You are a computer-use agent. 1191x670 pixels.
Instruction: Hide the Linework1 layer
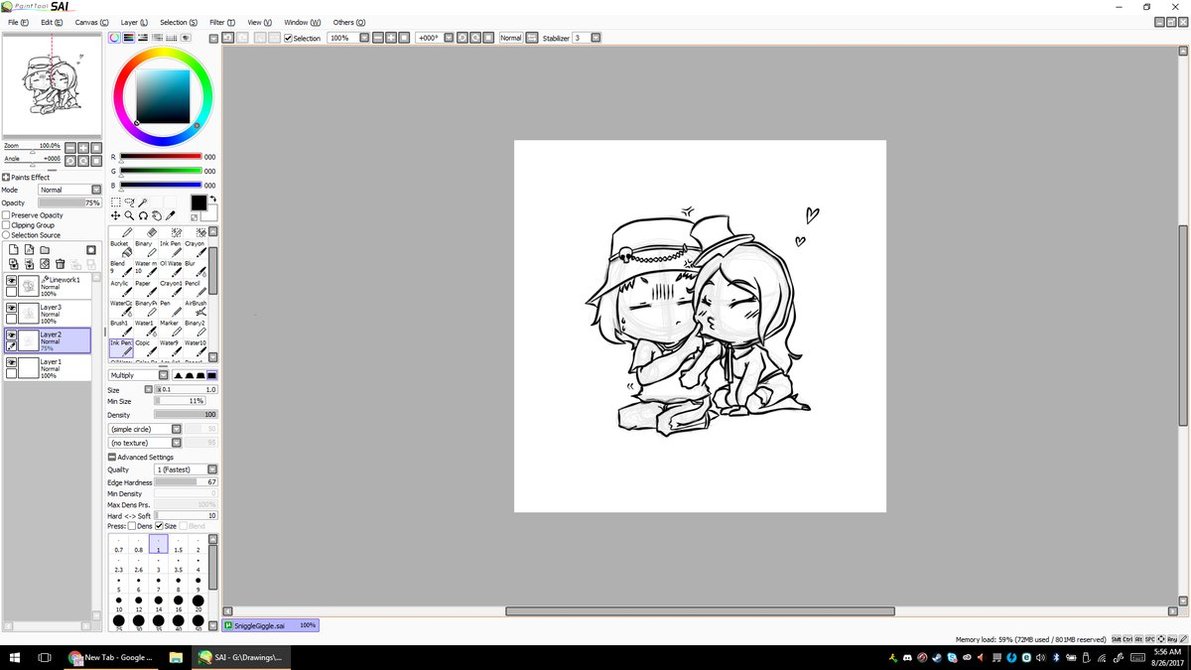pos(11,281)
